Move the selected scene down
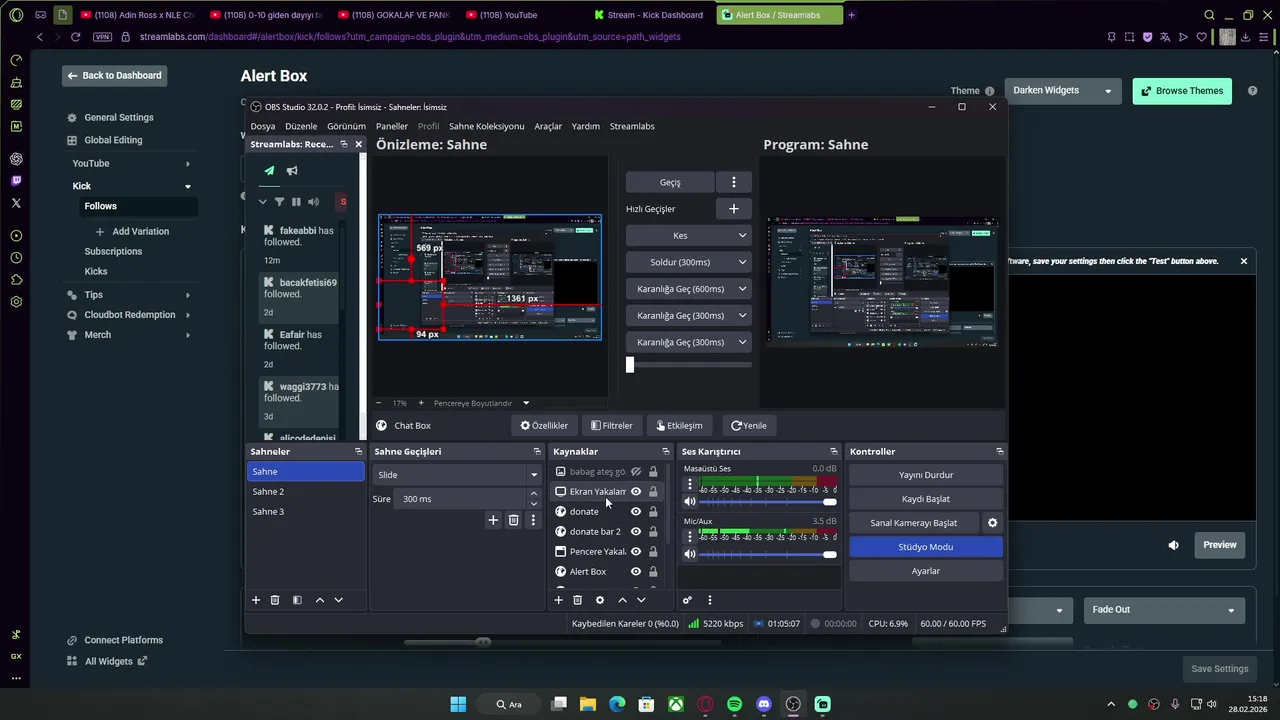The width and height of the screenshot is (1280, 720). click(338, 600)
